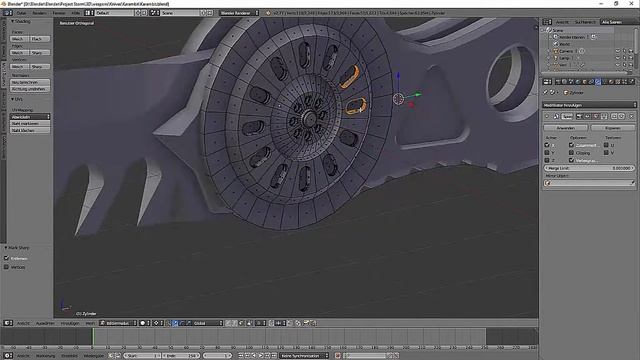This screenshot has width=640, height=360.
Task: Click the 3D View editor type icon
Action: click(x=8, y=323)
